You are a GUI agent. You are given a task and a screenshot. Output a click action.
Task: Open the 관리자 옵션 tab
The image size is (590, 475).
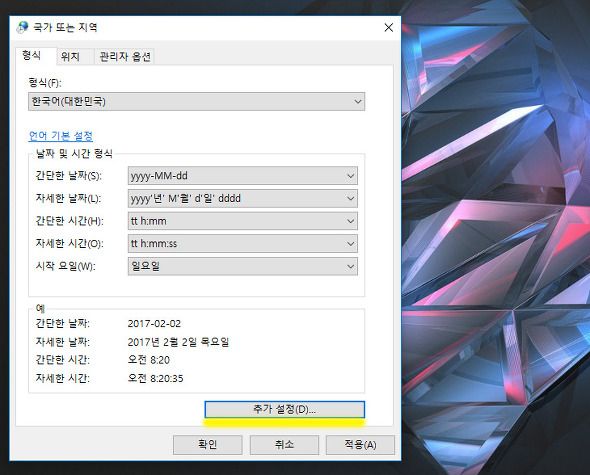point(125,56)
